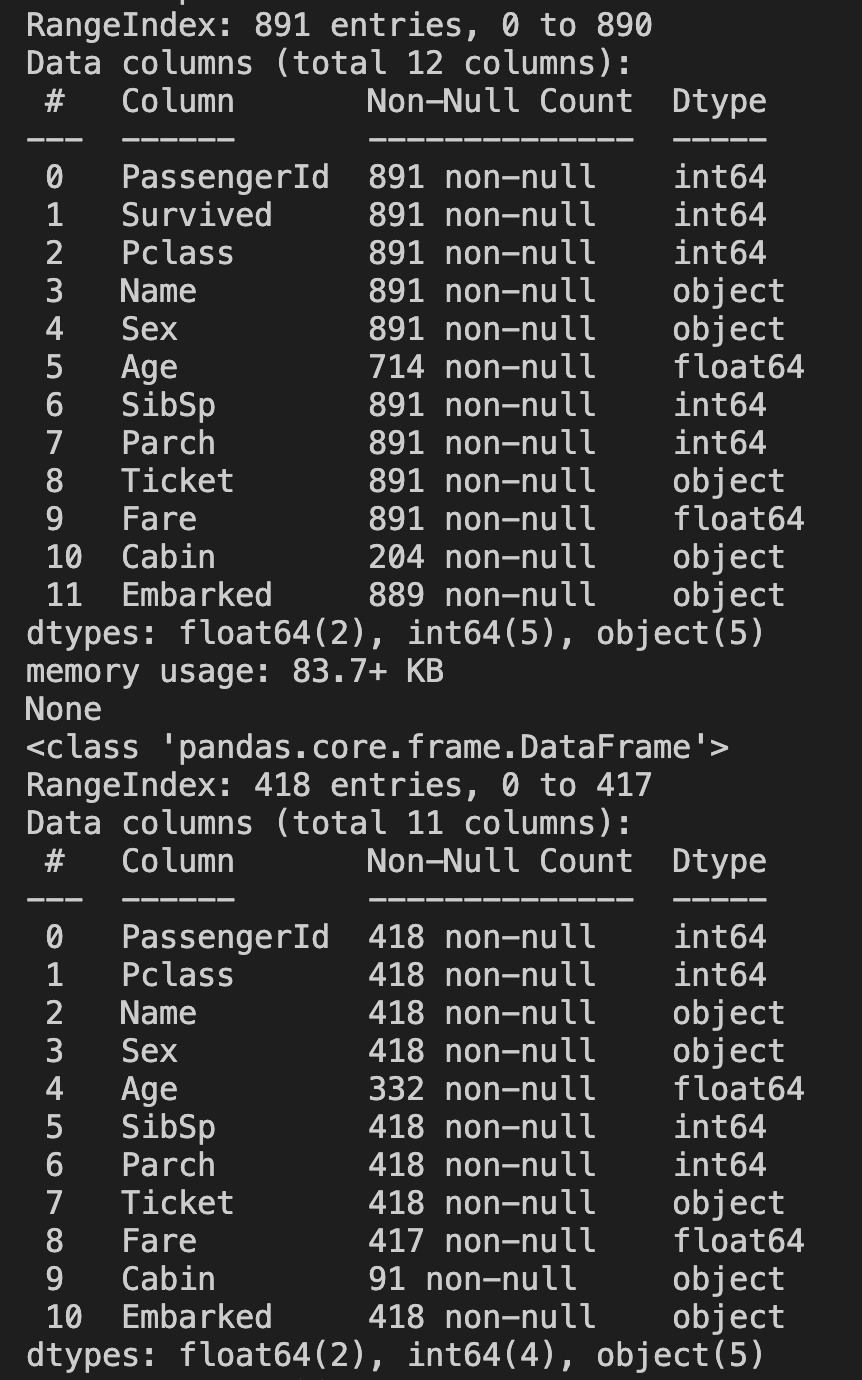
Task: Select the '417 non-null' Fare count
Action: pyautogui.click(x=481, y=1241)
